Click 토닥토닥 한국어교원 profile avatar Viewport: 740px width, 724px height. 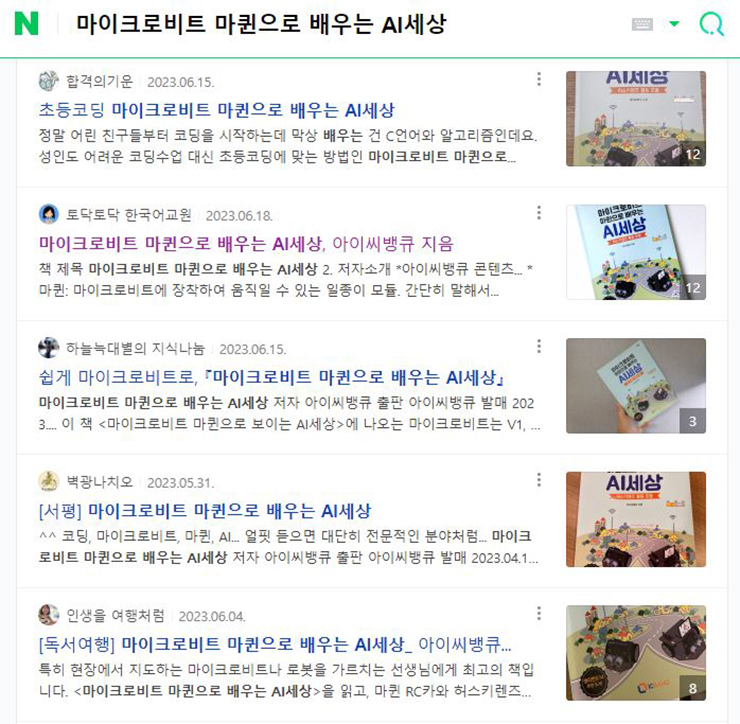pyautogui.click(x=49, y=215)
